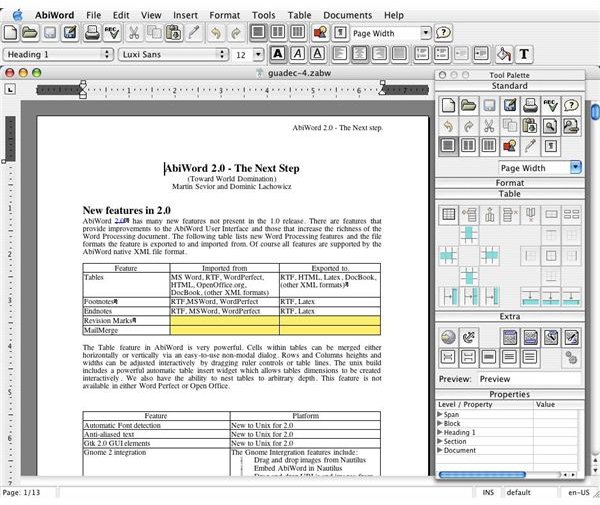
Task: Click the Copy icon in main toolbar
Action: click(154, 33)
